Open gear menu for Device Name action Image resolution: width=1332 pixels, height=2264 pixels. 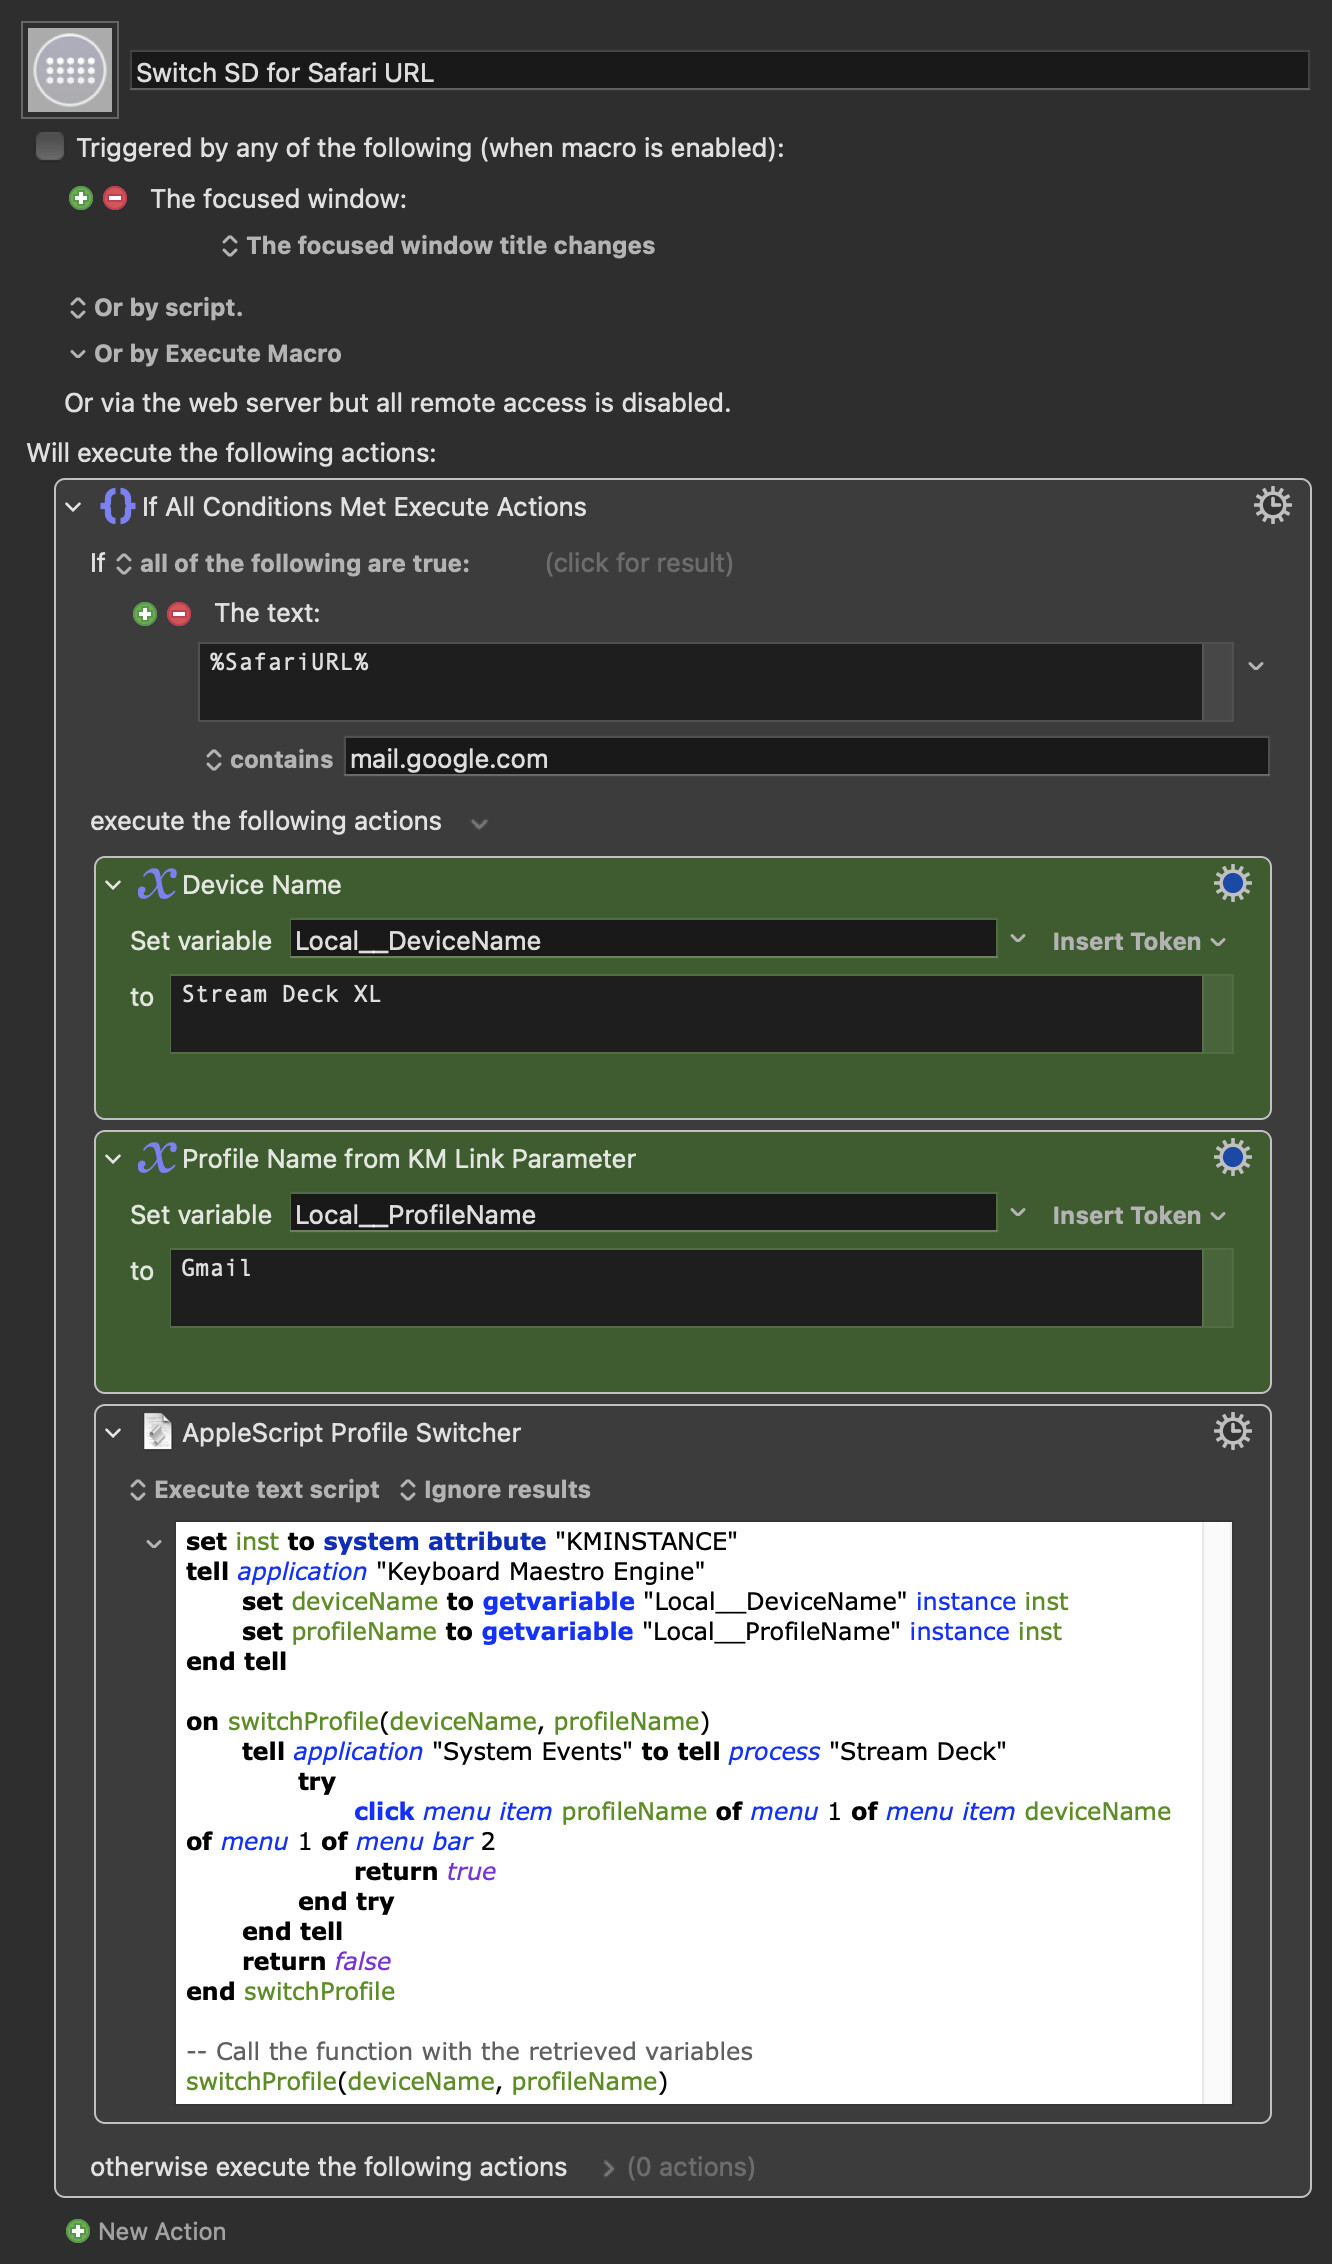tap(1232, 884)
